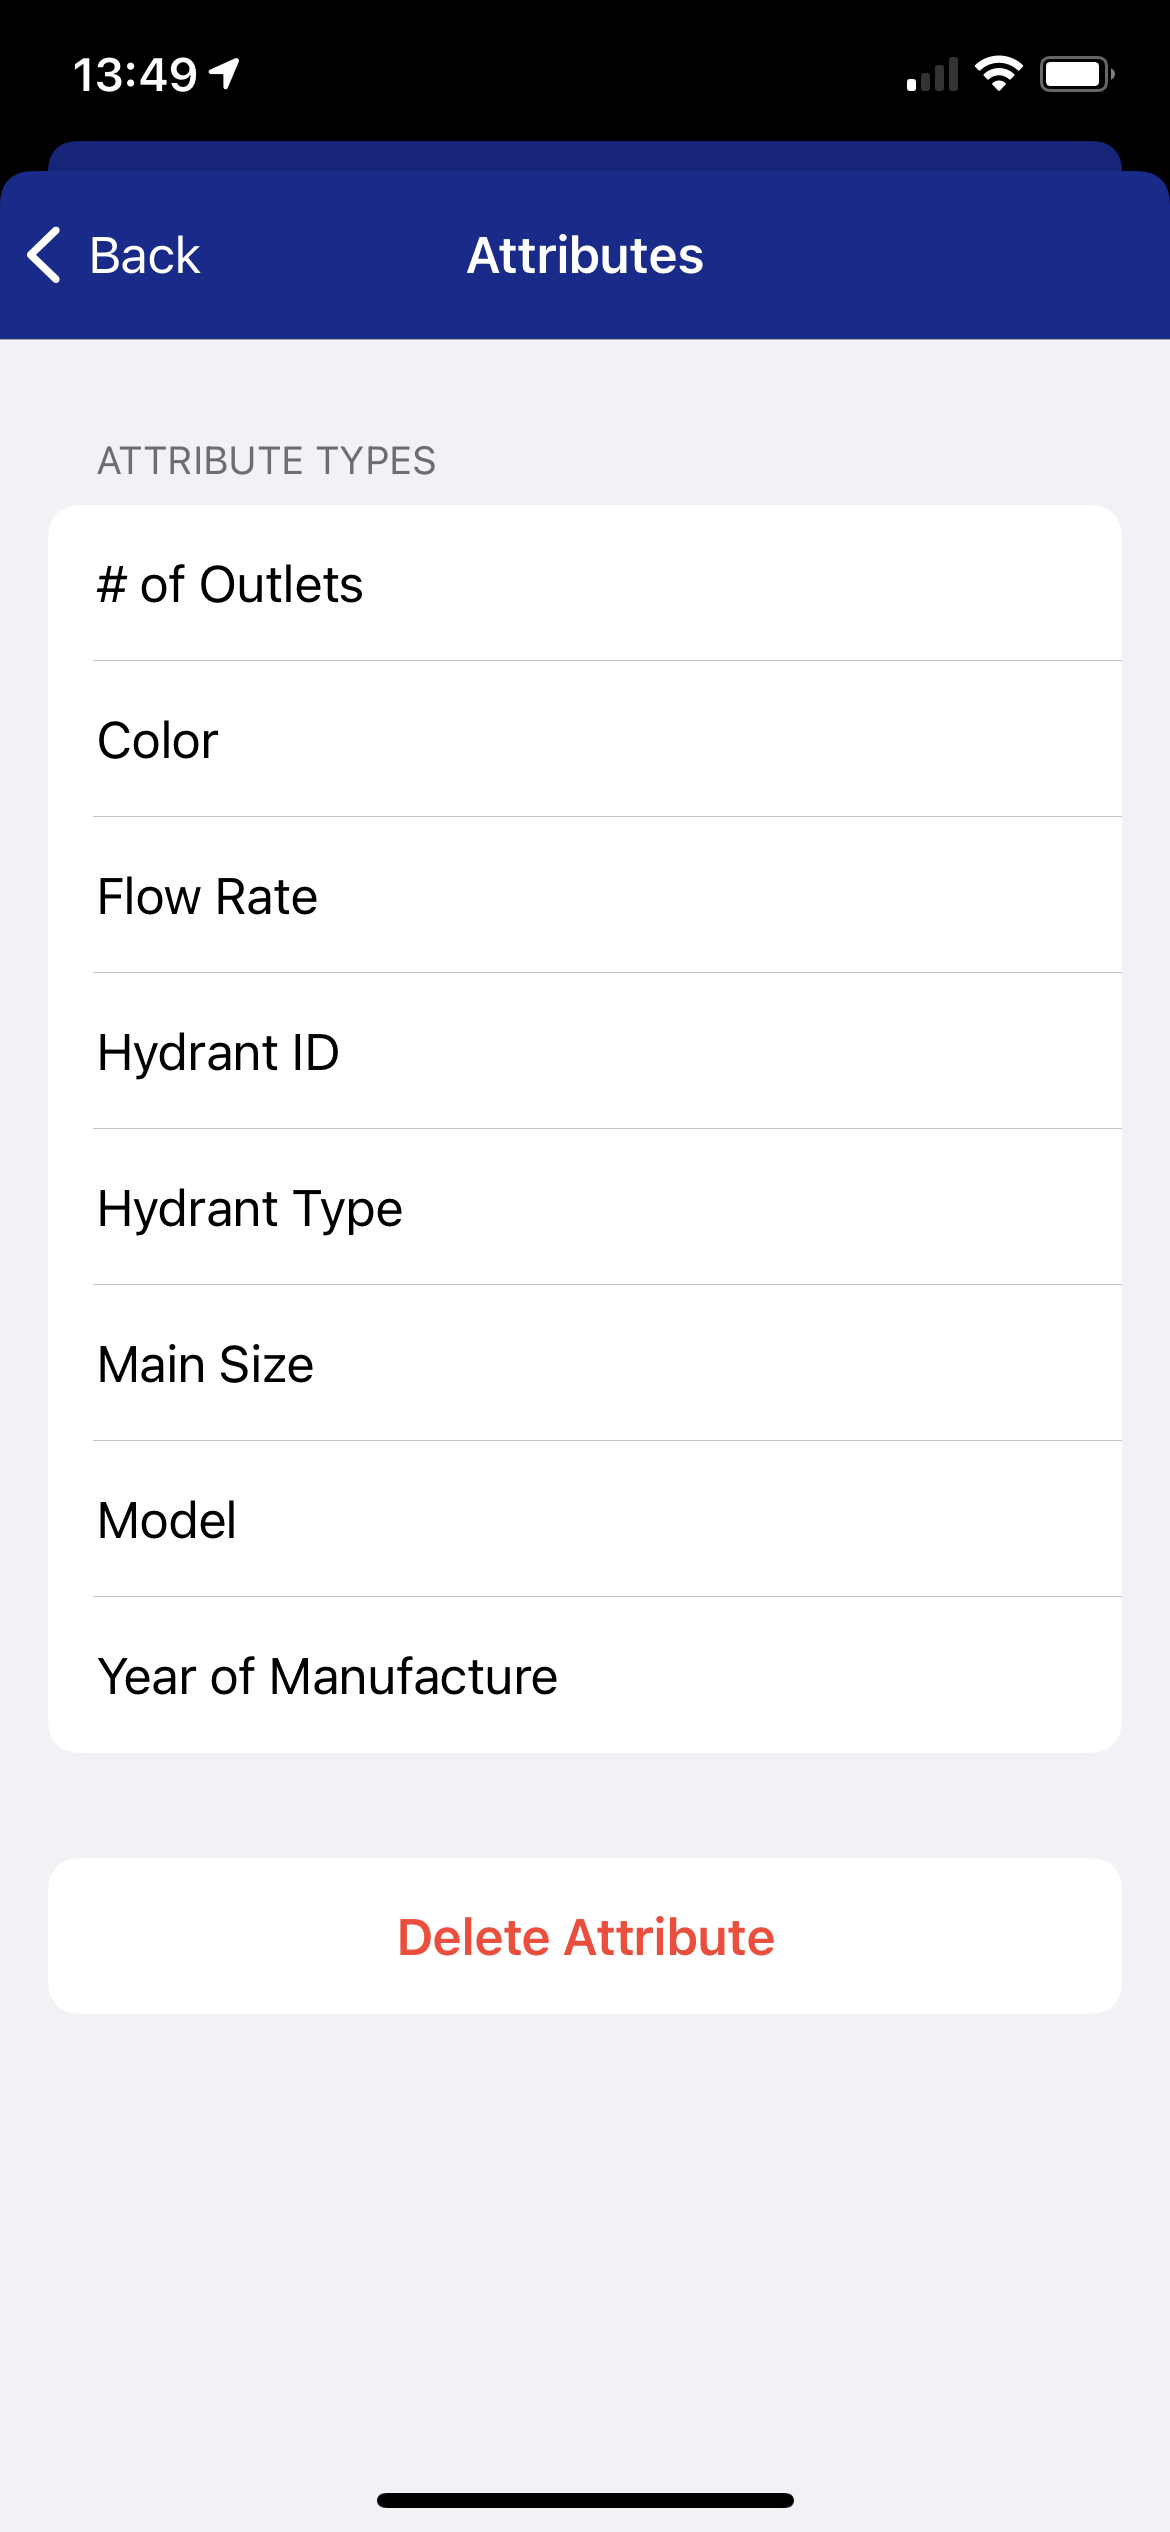Tap the location services arrow icon

tap(225, 73)
